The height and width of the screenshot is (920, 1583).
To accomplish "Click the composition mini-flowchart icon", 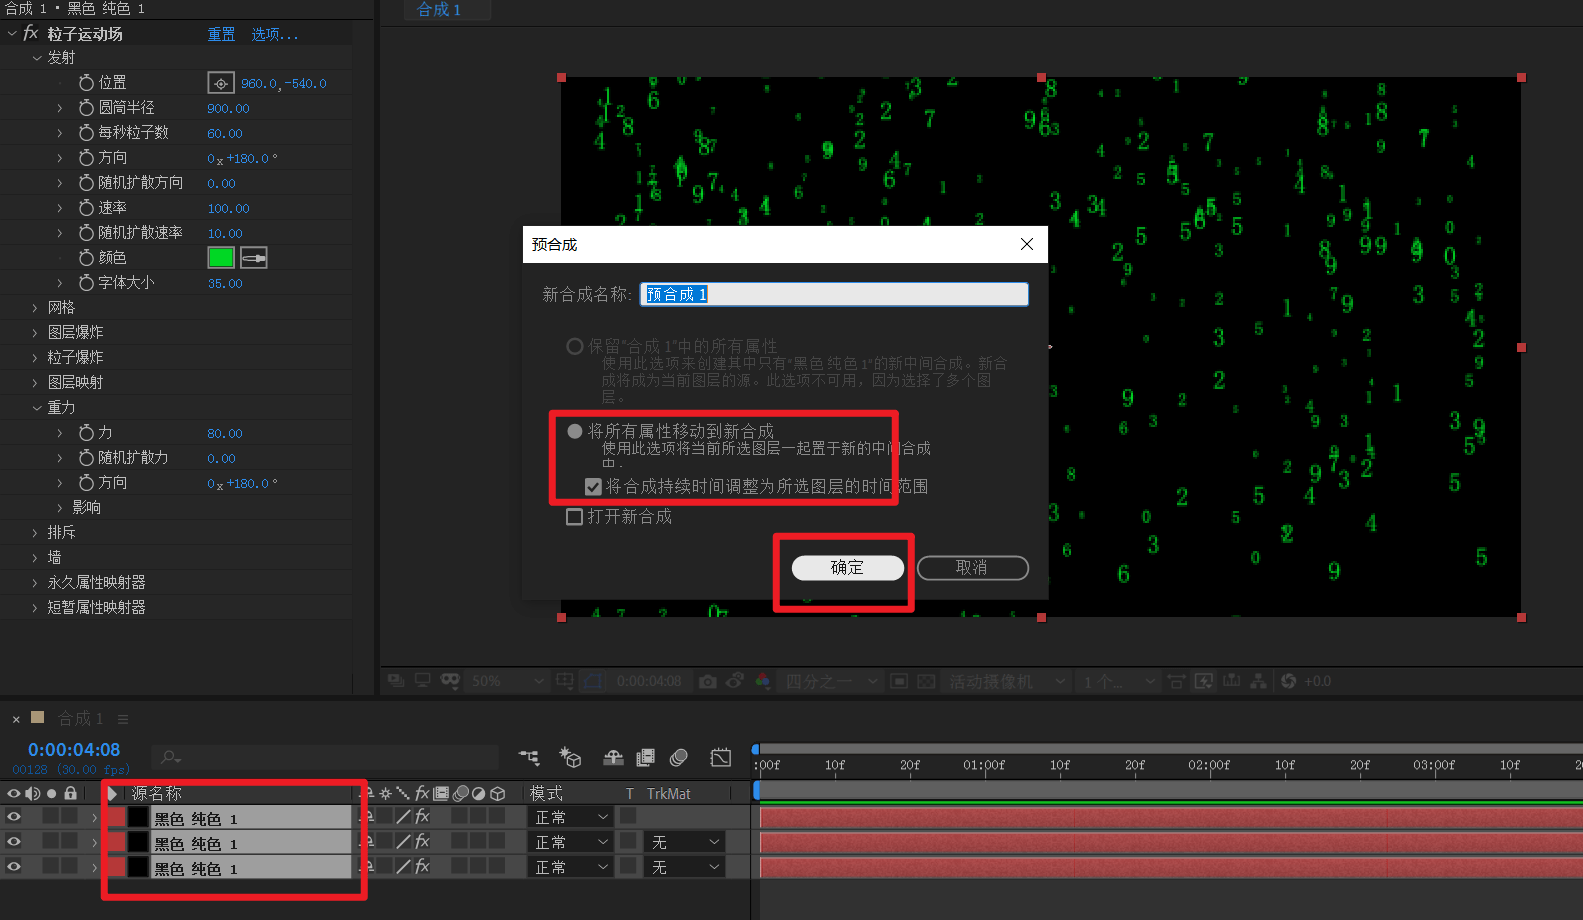I will pyautogui.click(x=529, y=758).
